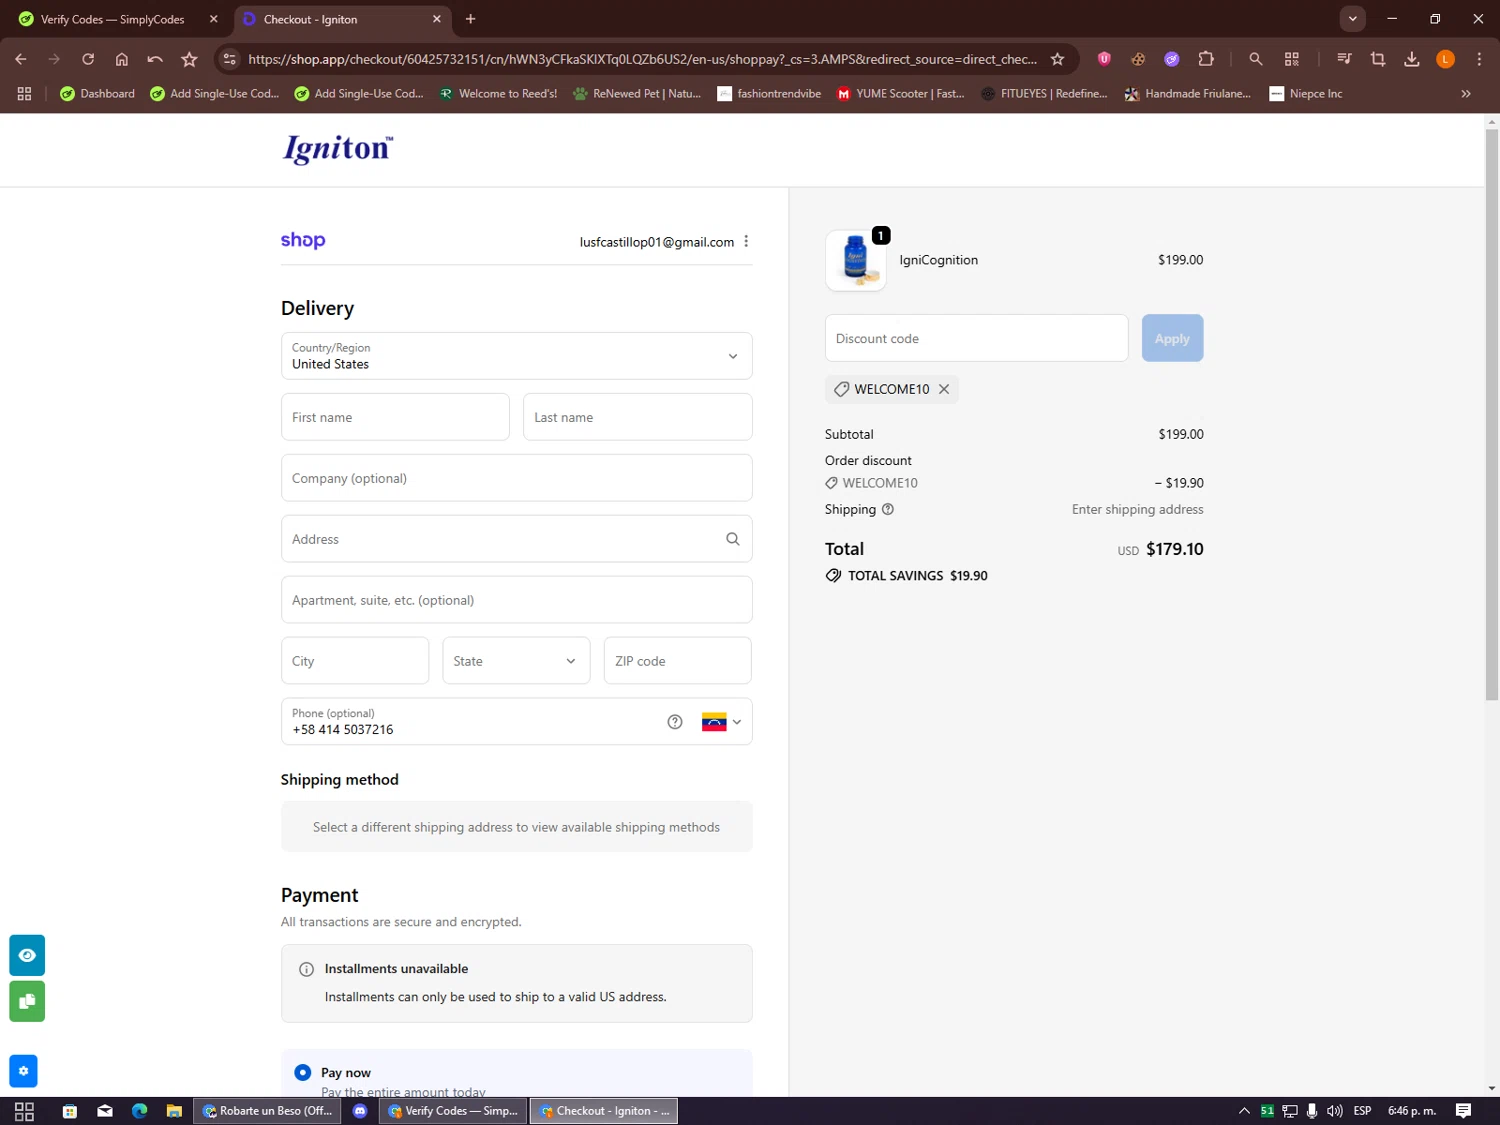Click the City field
This screenshot has height=1125, width=1500.
pyautogui.click(x=355, y=661)
